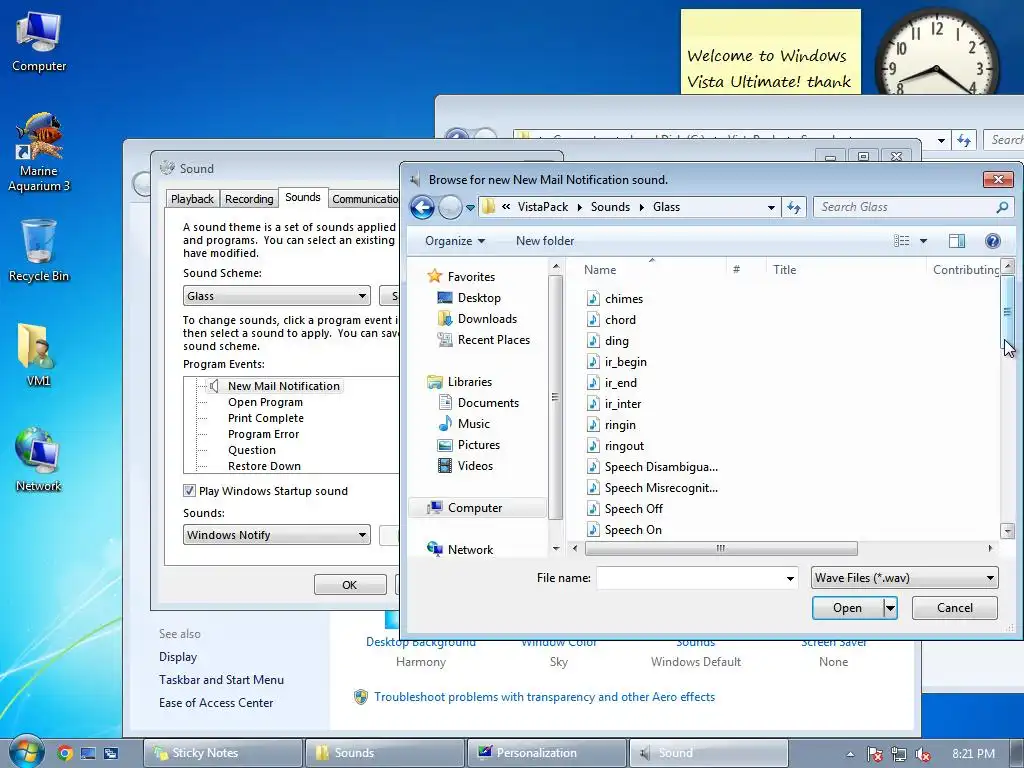Viewport: 1024px width, 768px height.
Task: Open the Organize menu dropdown
Action: tap(455, 241)
